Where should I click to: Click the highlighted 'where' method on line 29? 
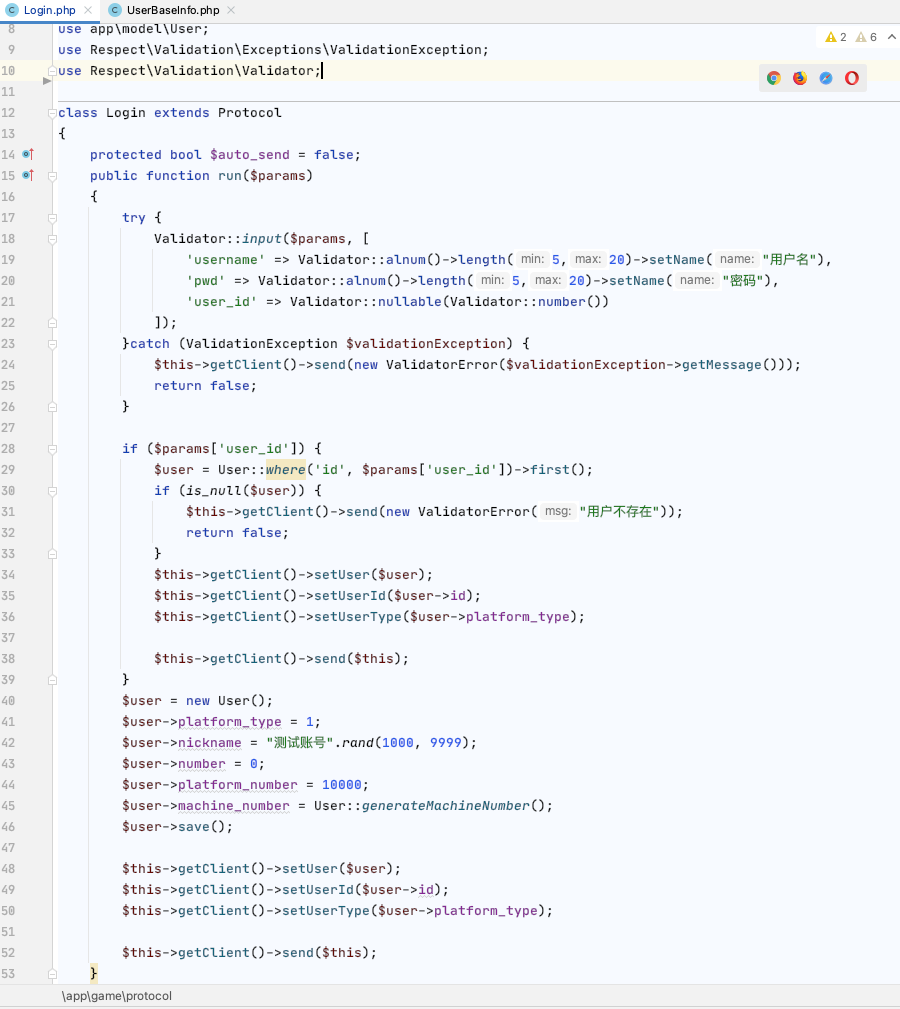(286, 470)
